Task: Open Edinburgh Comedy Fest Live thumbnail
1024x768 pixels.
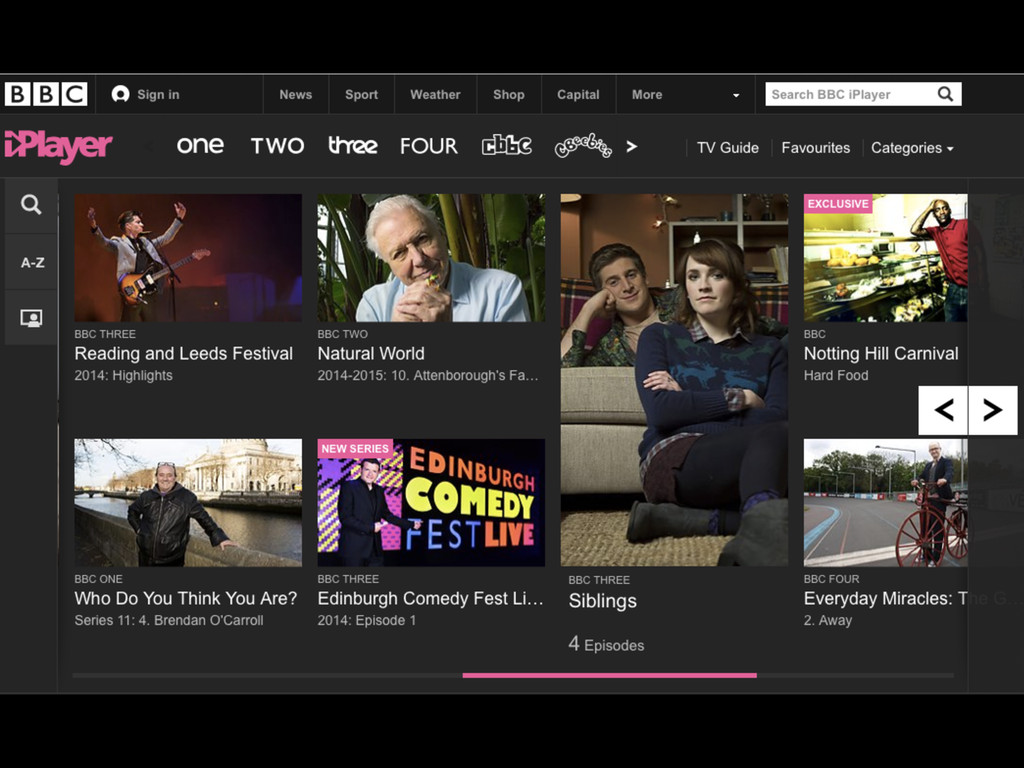Action: click(431, 502)
